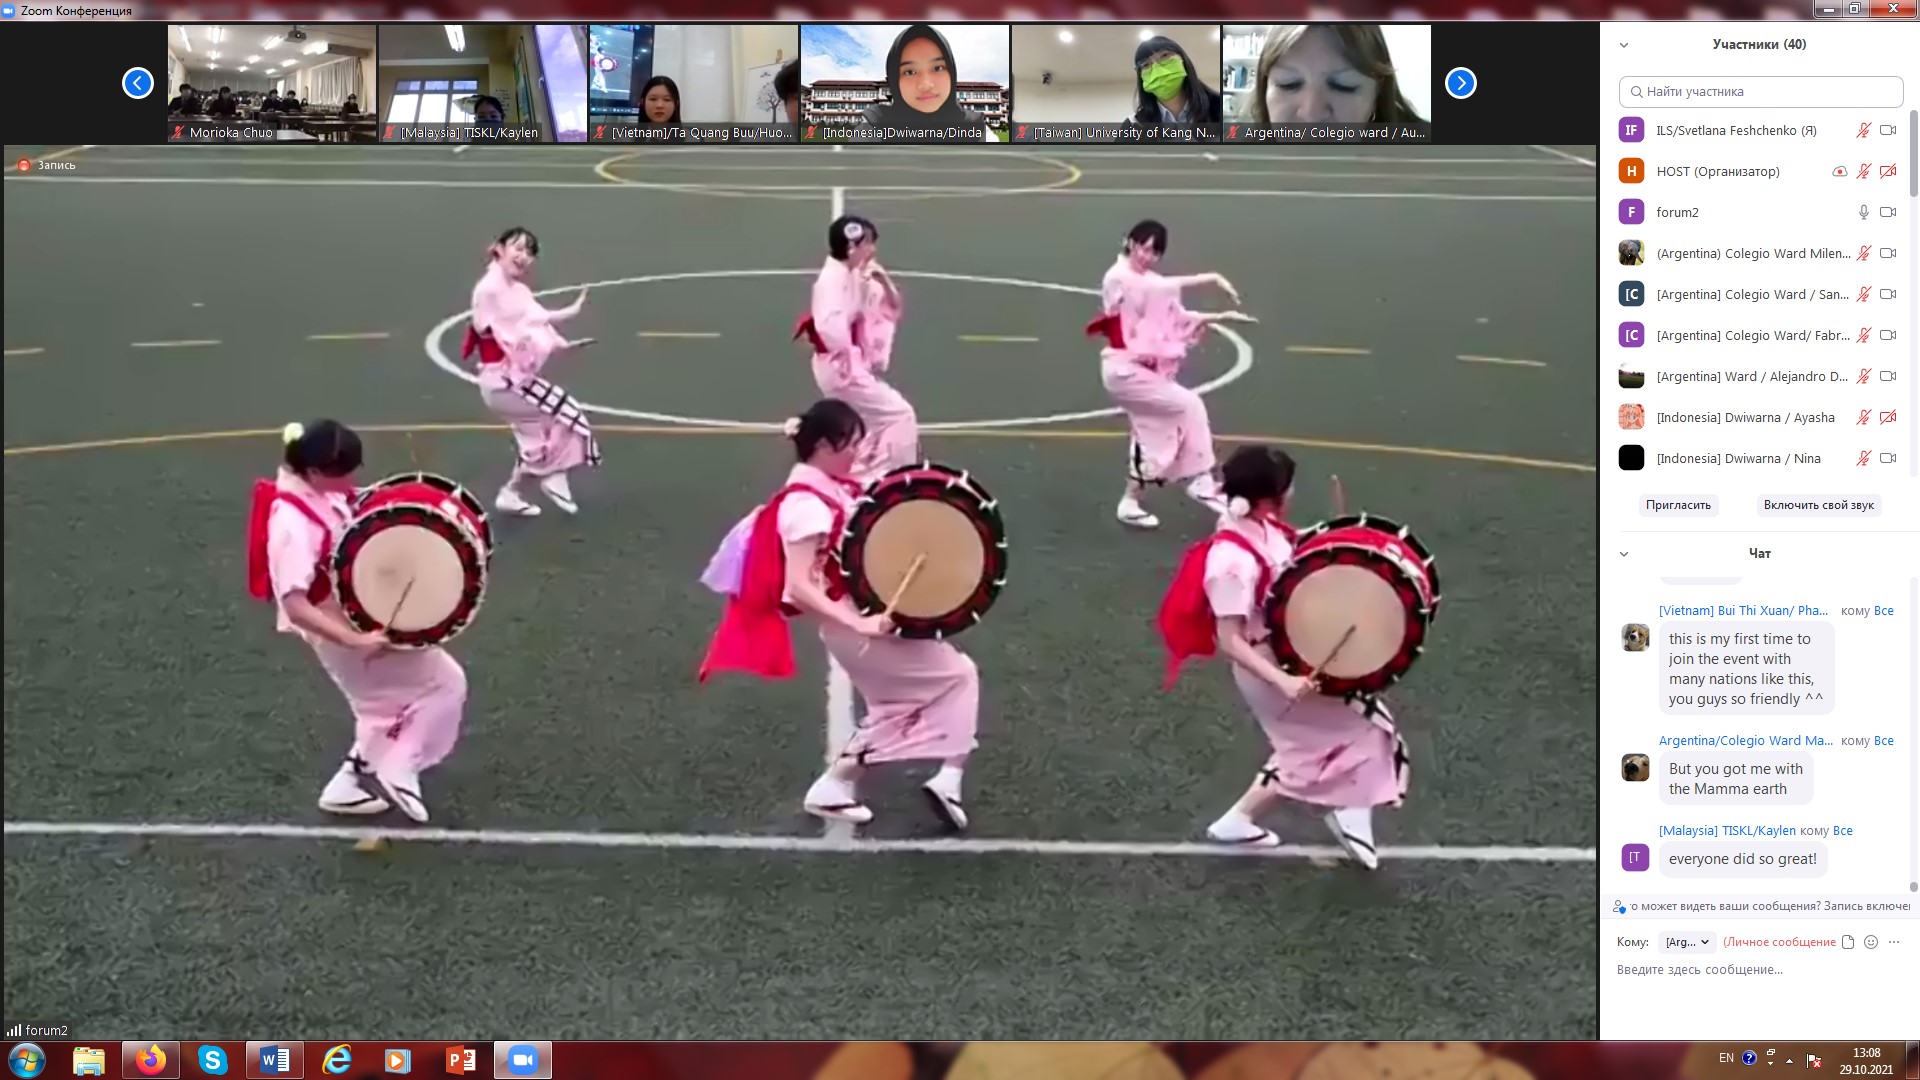The image size is (1920, 1080).
Task: Click the chat panel scrollbar
Action: click(1913, 887)
